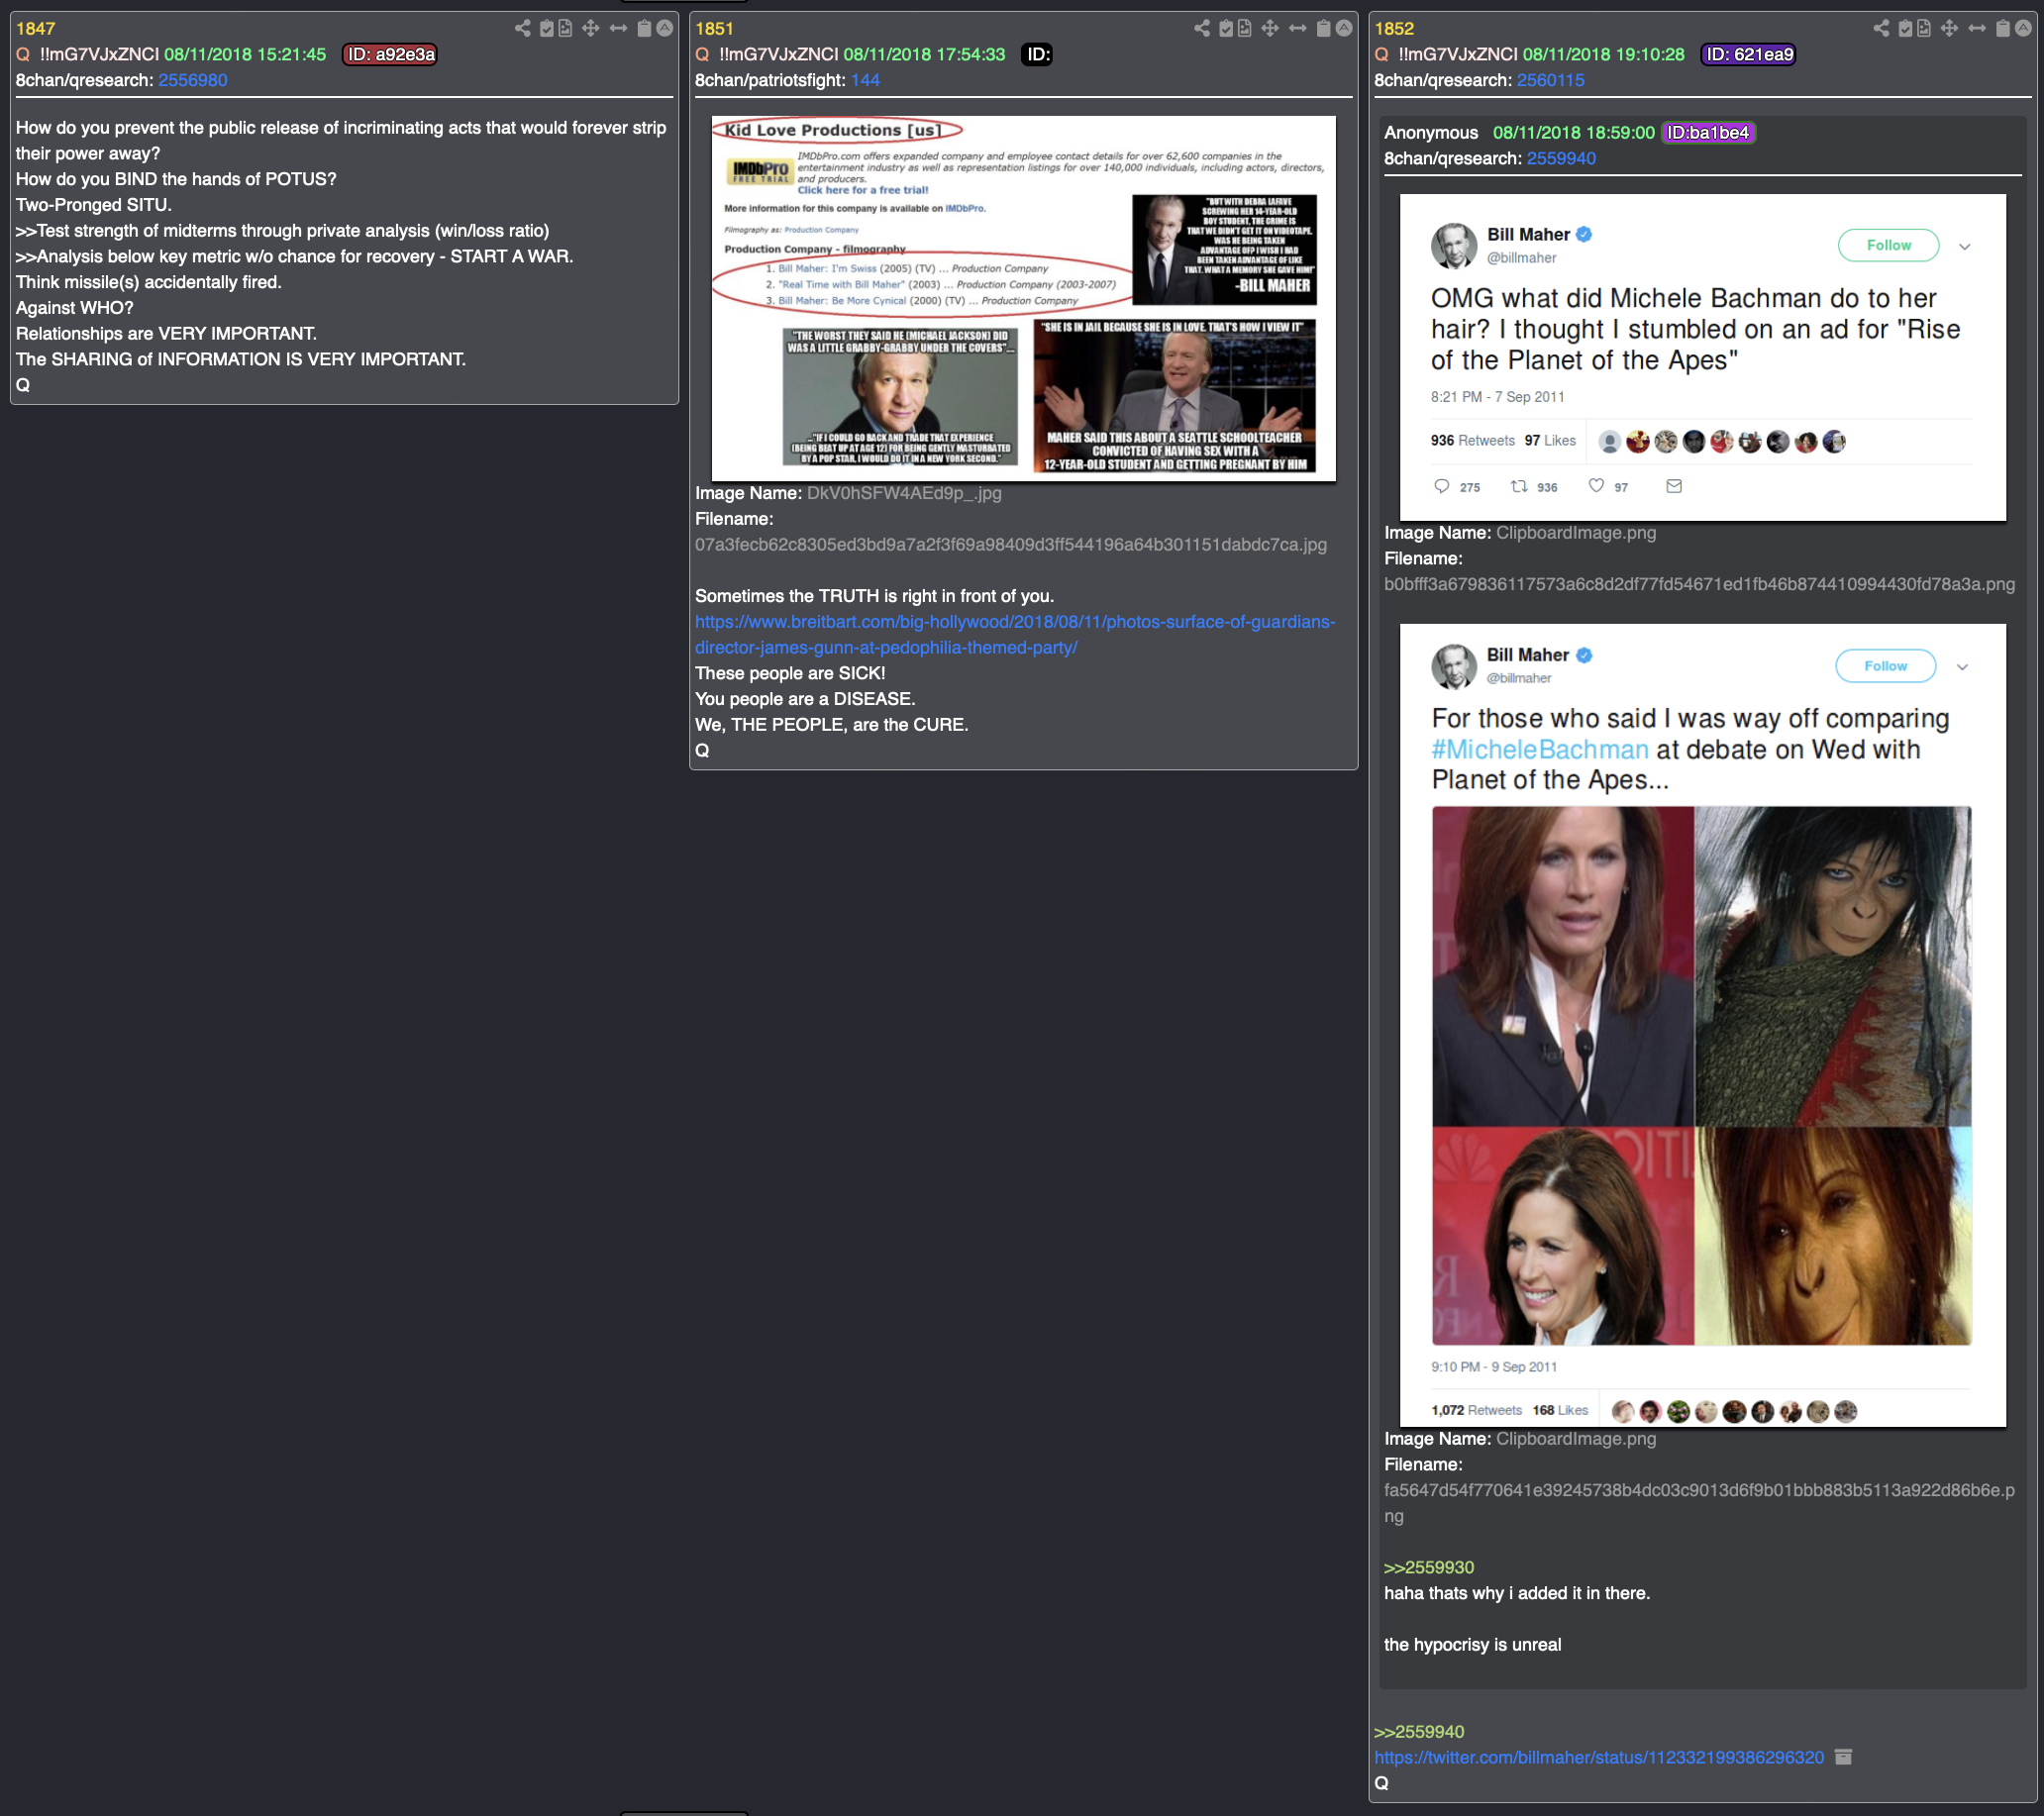Open qresearch post link 2560115
The height and width of the screenshot is (1816, 2044).
click(1550, 80)
